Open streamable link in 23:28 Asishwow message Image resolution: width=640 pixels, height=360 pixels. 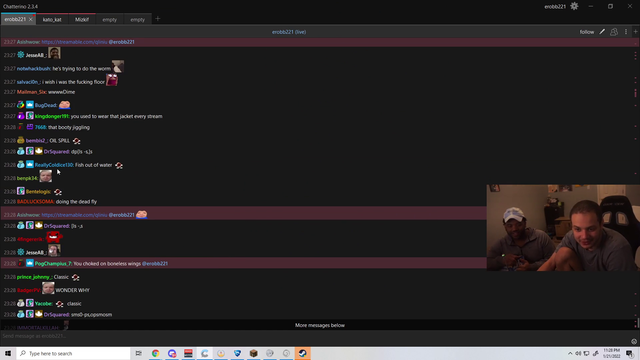tap(74, 215)
